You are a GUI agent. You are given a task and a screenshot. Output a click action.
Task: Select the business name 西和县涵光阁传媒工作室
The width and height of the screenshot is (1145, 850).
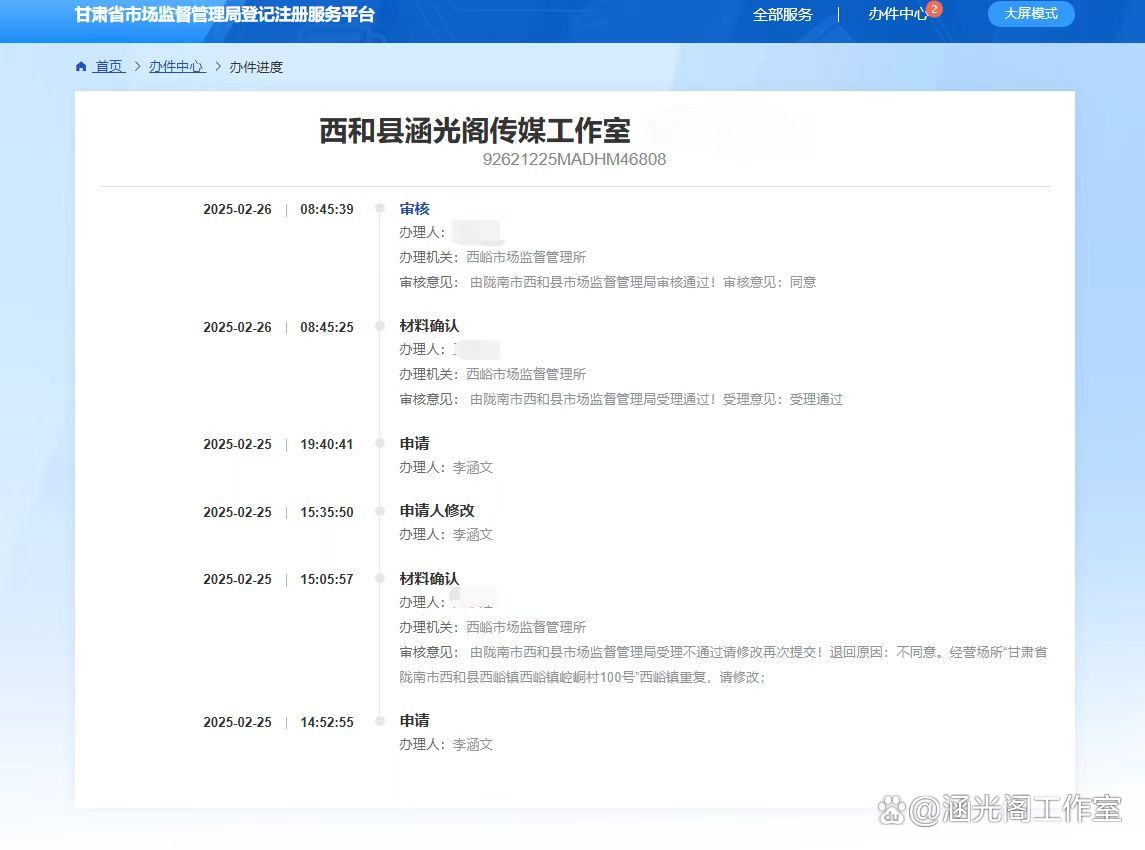click(475, 131)
